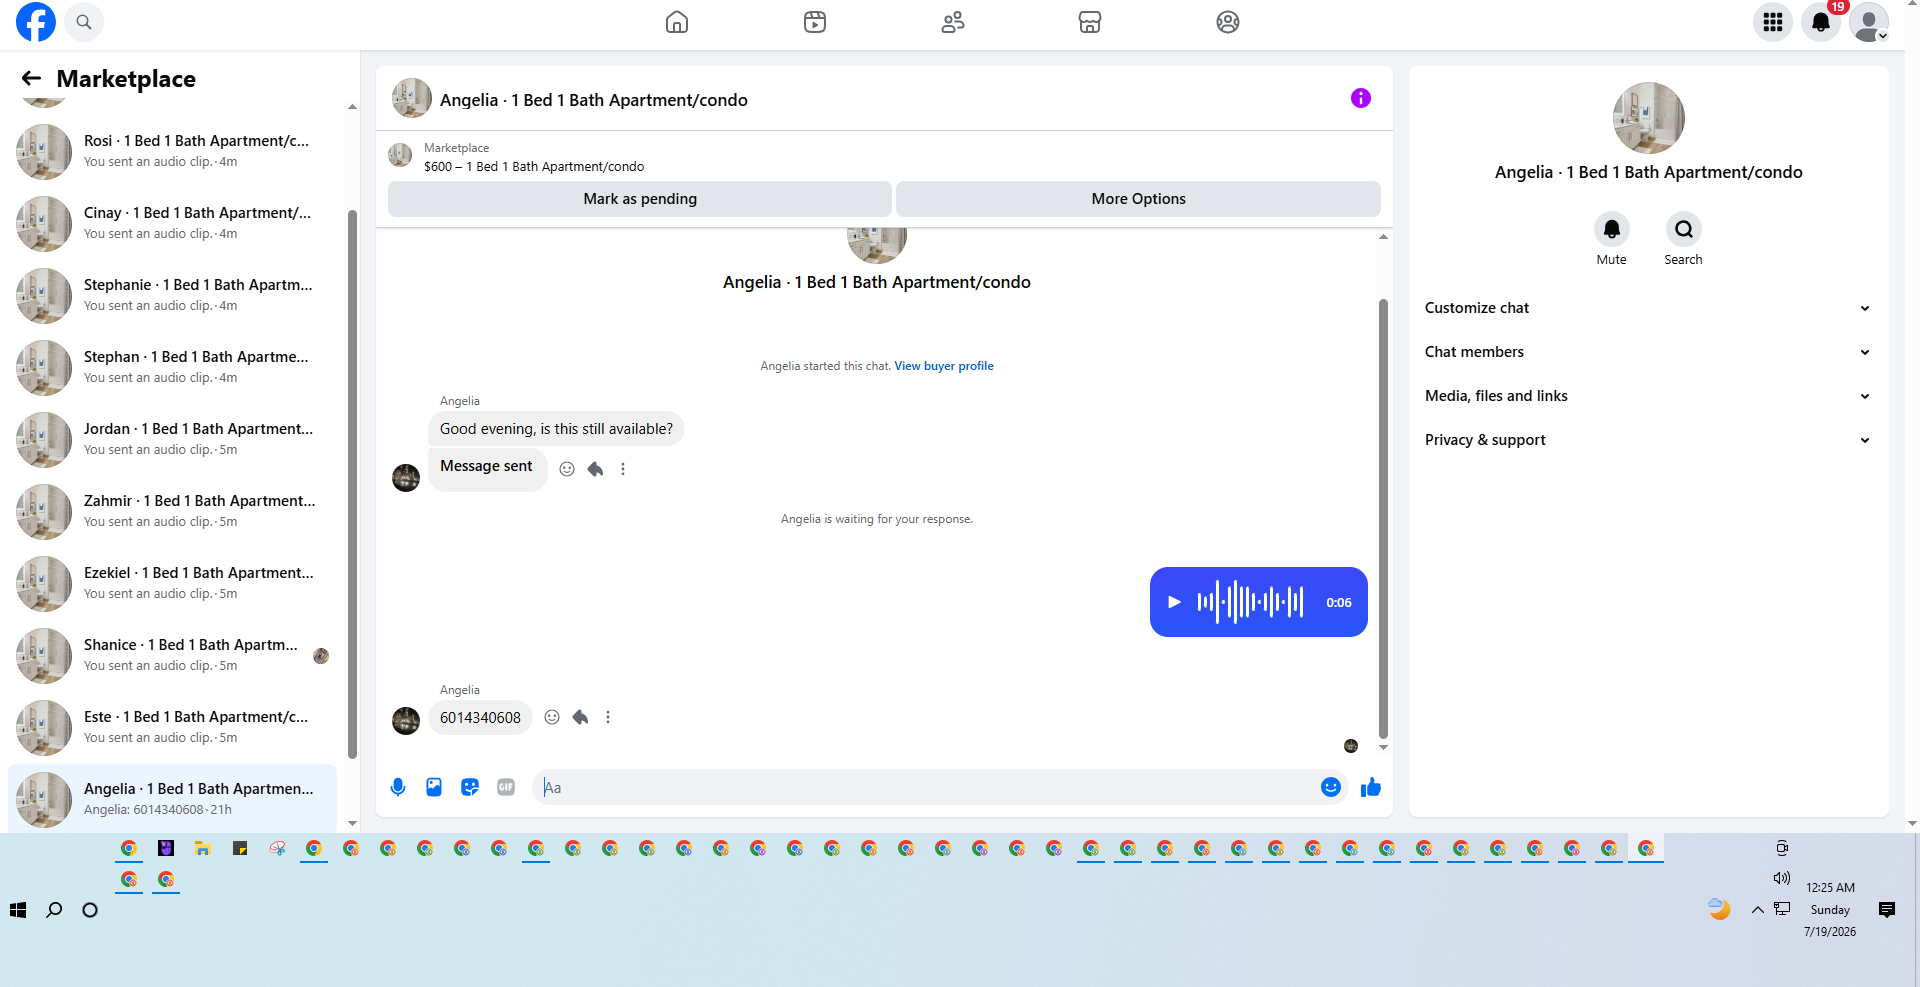Expand Media, files and links section
1920x987 pixels.
(x=1648, y=396)
